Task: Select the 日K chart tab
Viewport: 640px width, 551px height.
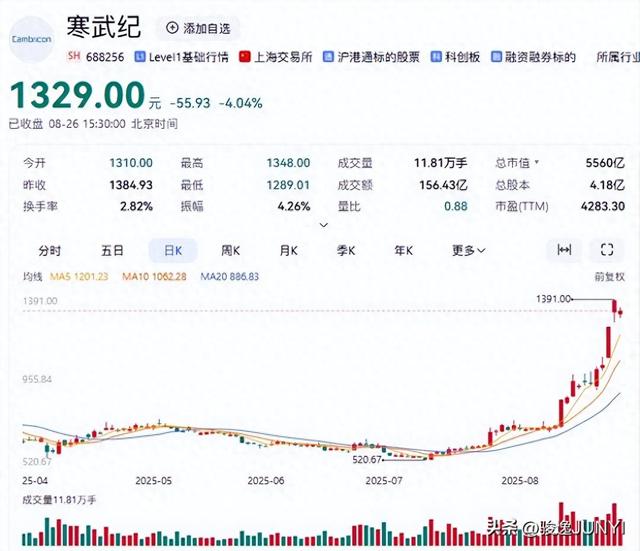Action: click(173, 250)
